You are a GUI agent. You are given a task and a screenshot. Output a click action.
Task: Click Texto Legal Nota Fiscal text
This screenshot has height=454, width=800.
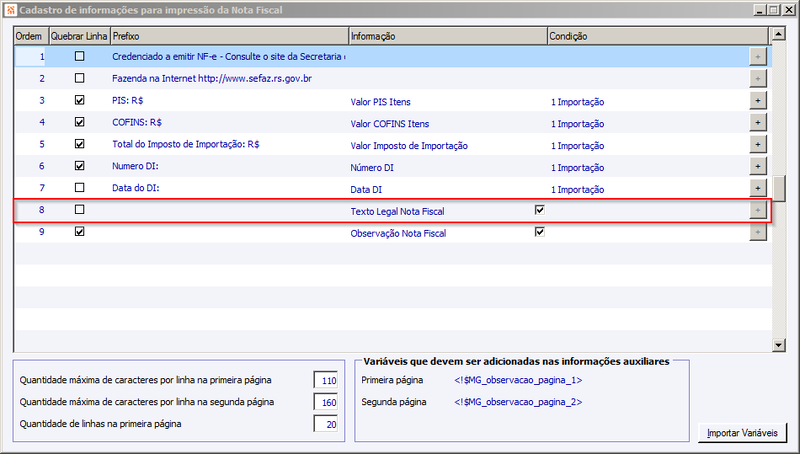[x=397, y=212]
